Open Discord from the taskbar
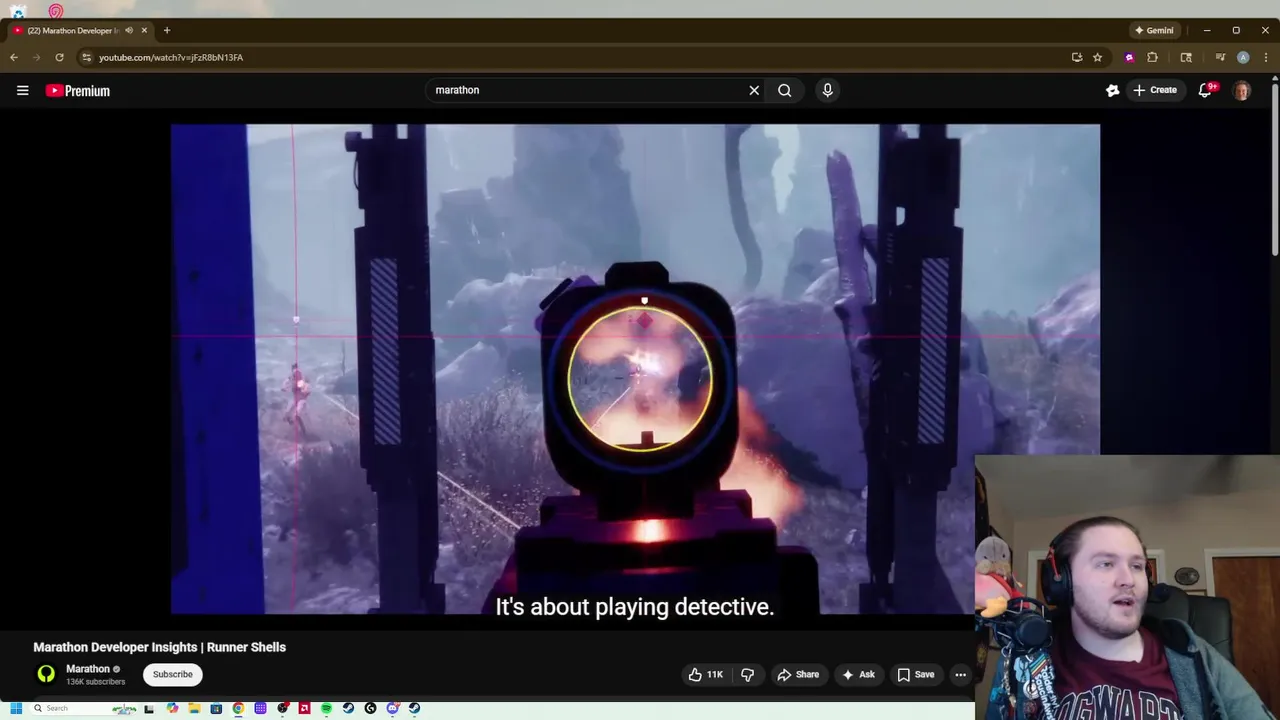This screenshot has height=720, width=1280. point(392,708)
